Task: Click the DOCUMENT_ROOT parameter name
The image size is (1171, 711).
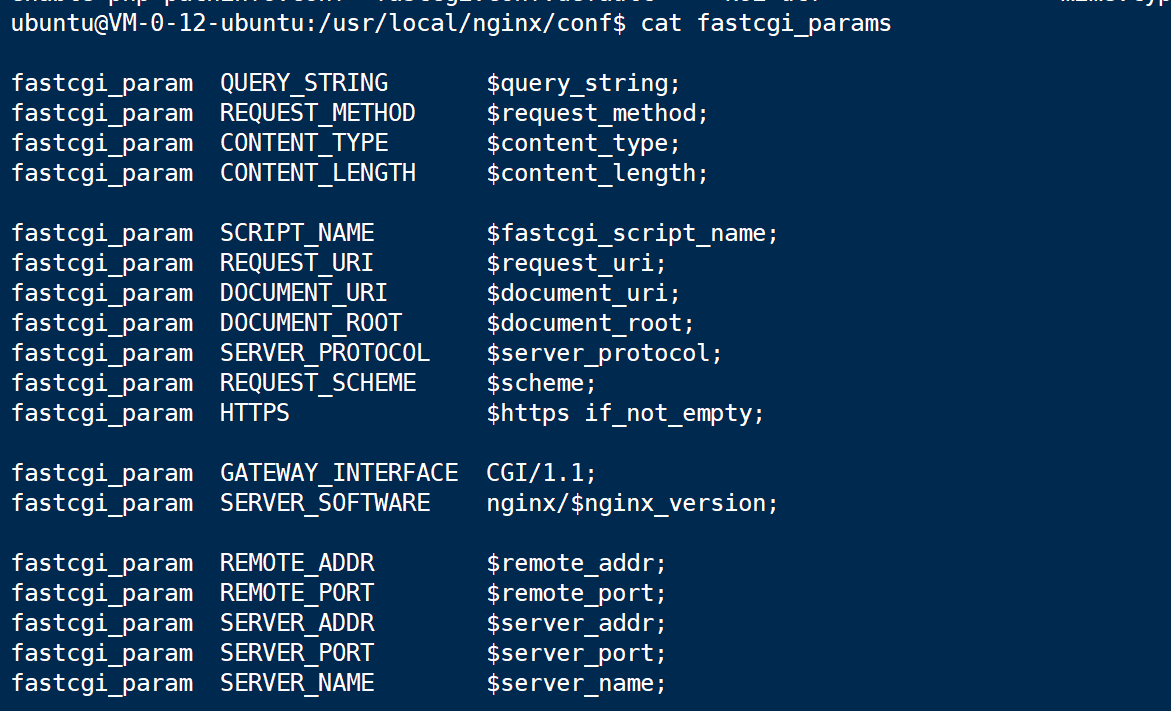Action: [x=311, y=323]
